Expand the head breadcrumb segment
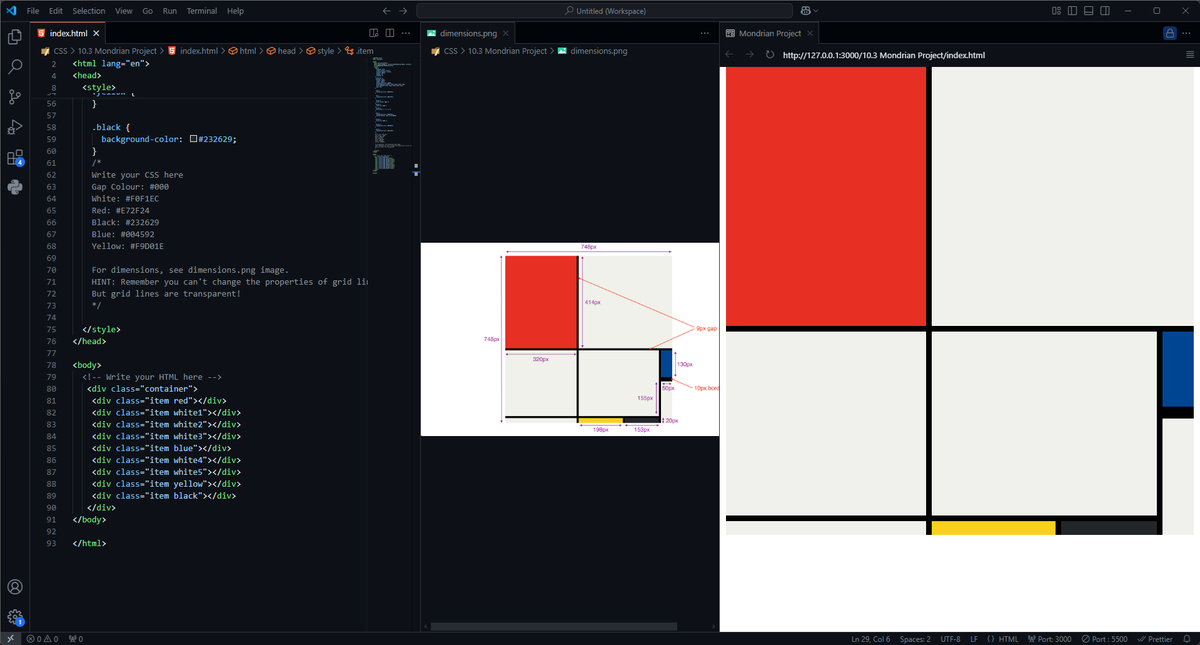The width and height of the screenshot is (1200, 645). coord(280,51)
